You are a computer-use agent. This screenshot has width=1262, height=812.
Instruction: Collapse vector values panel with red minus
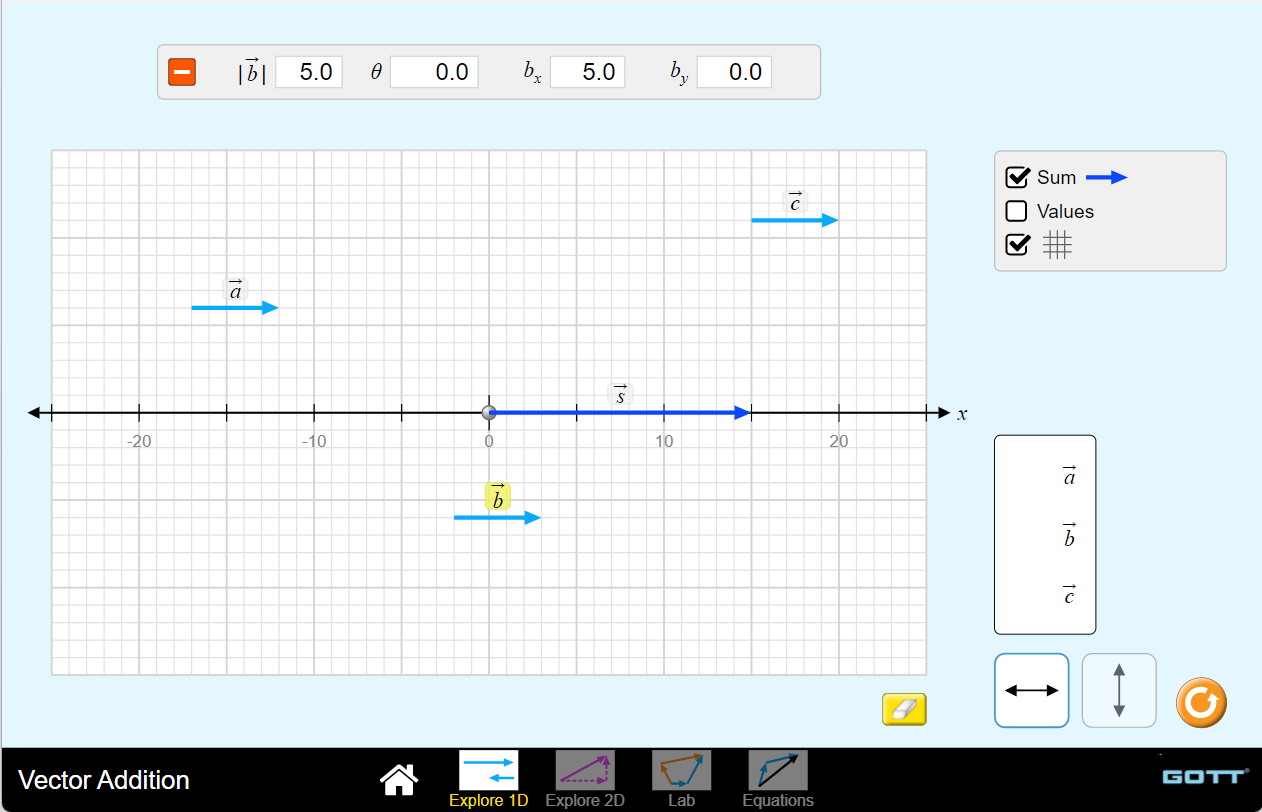tap(182, 72)
